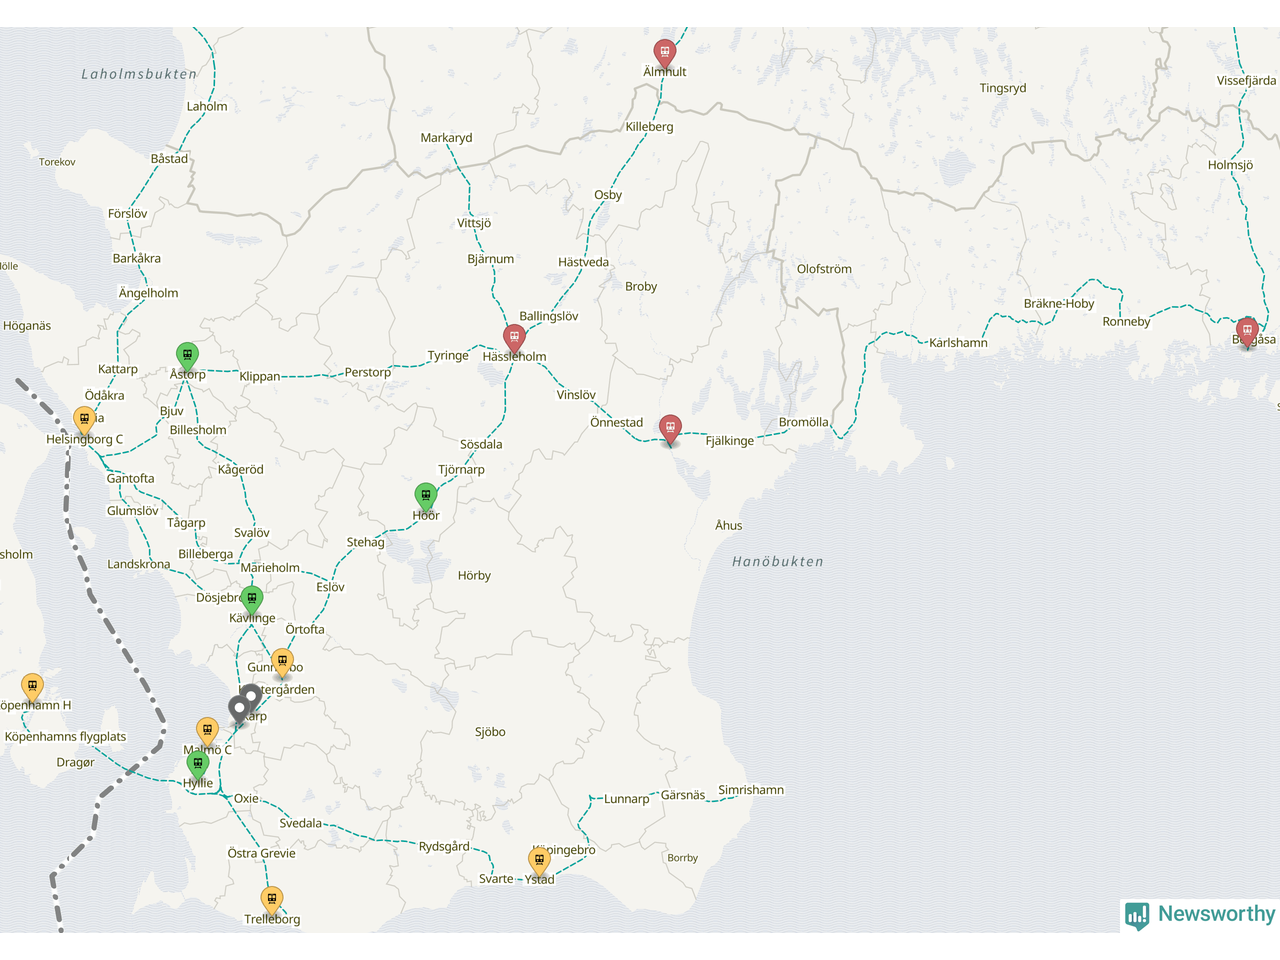Click the Vissefjärda label
The width and height of the screenshot is (1280, 960).
pyautogui.click(x=1246, y=80)
